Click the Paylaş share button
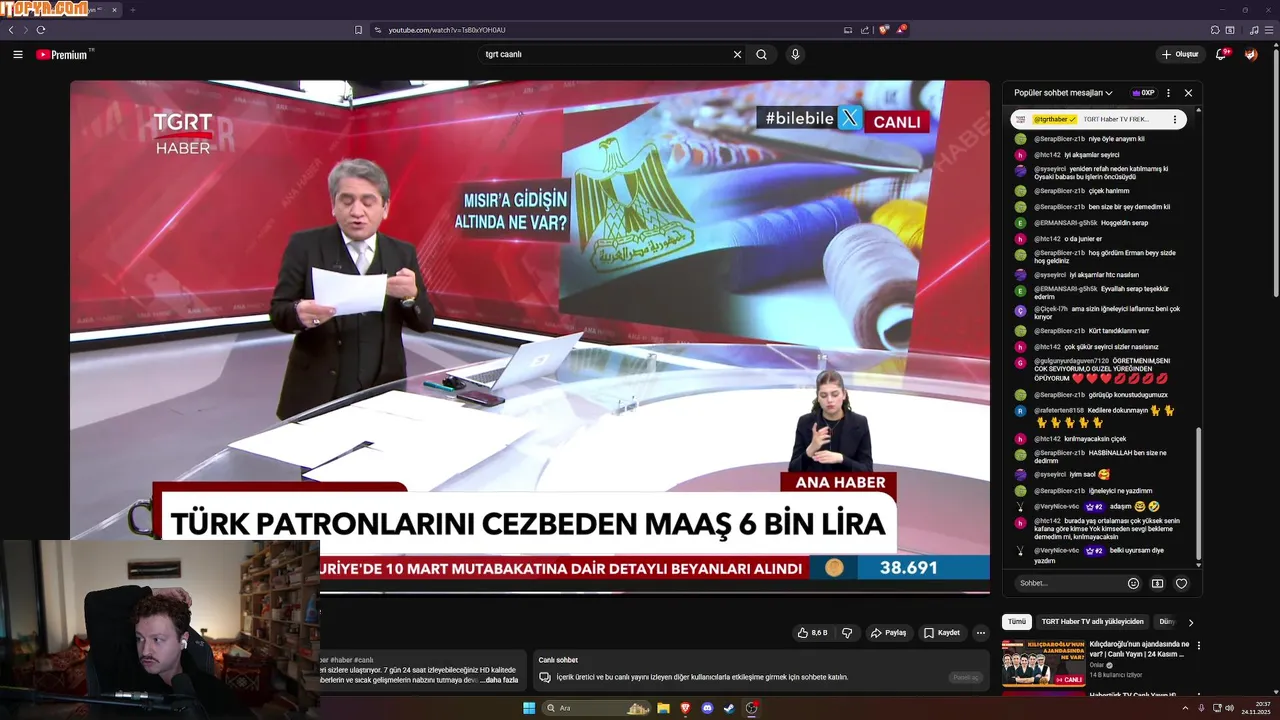1280x720 pixels. (888, 633)
